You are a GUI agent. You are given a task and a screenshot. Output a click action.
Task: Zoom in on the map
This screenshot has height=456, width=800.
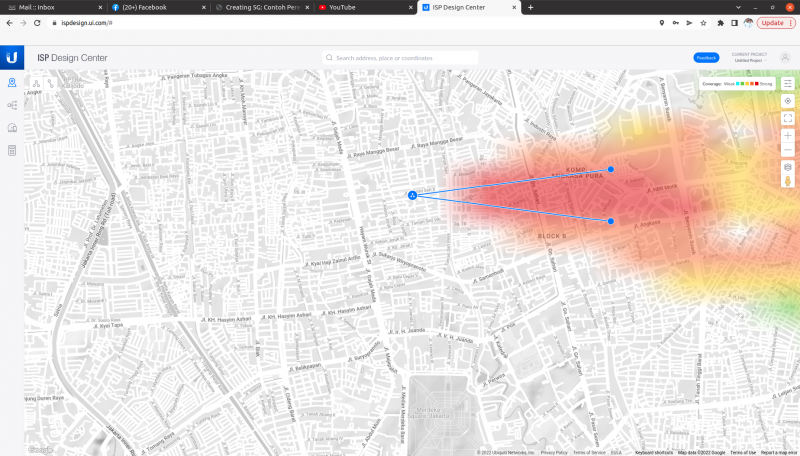(x=788, y=135)
